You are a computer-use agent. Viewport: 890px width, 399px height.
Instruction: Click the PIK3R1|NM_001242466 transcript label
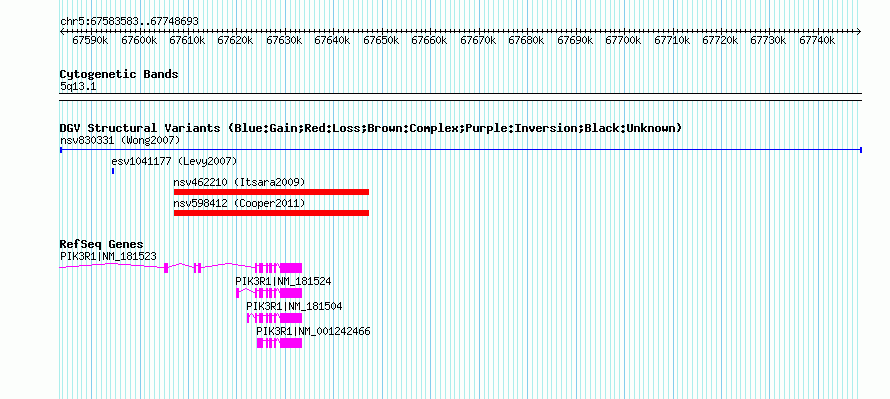click(x=313, y=331)
